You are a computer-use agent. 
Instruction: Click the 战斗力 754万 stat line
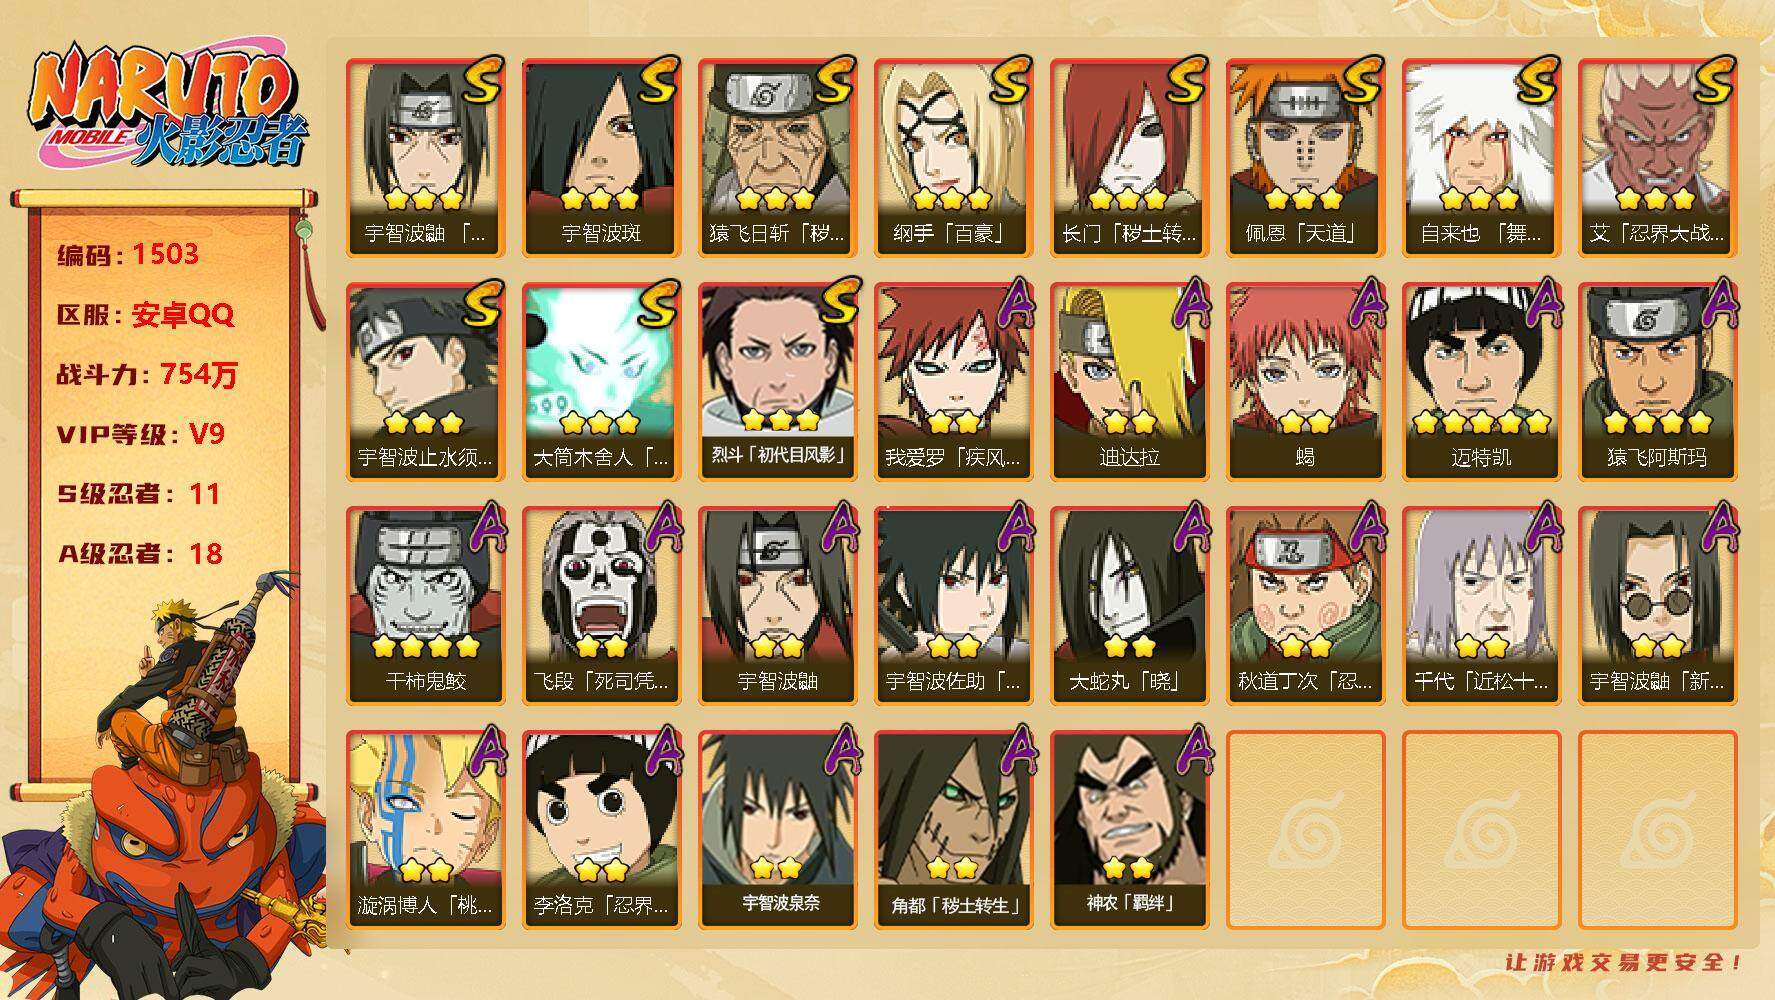(148, 374)
